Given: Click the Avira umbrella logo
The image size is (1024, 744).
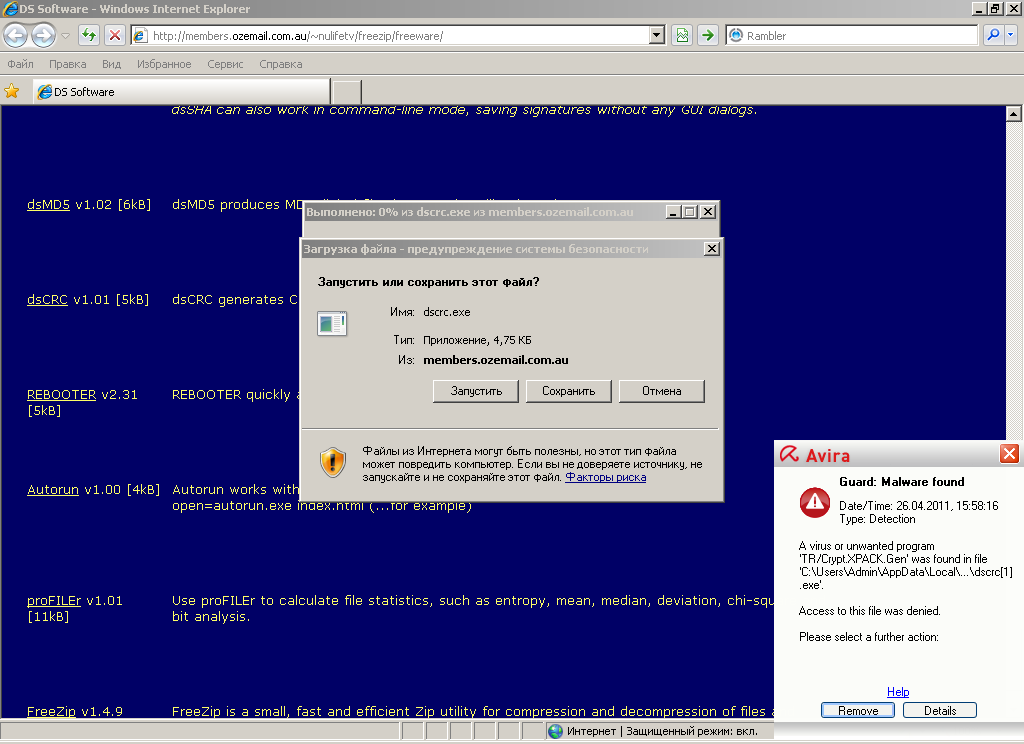Looking at the screenshot, I should 790,454.
